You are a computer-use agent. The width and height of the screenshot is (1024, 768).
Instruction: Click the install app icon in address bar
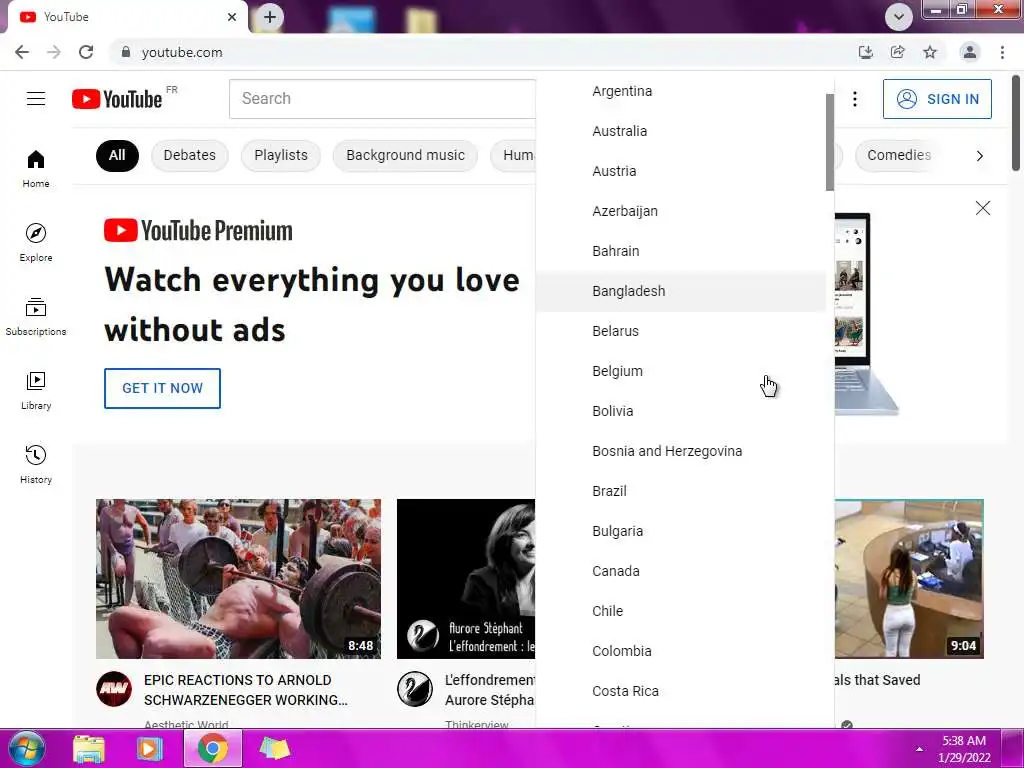coord(865,52)
